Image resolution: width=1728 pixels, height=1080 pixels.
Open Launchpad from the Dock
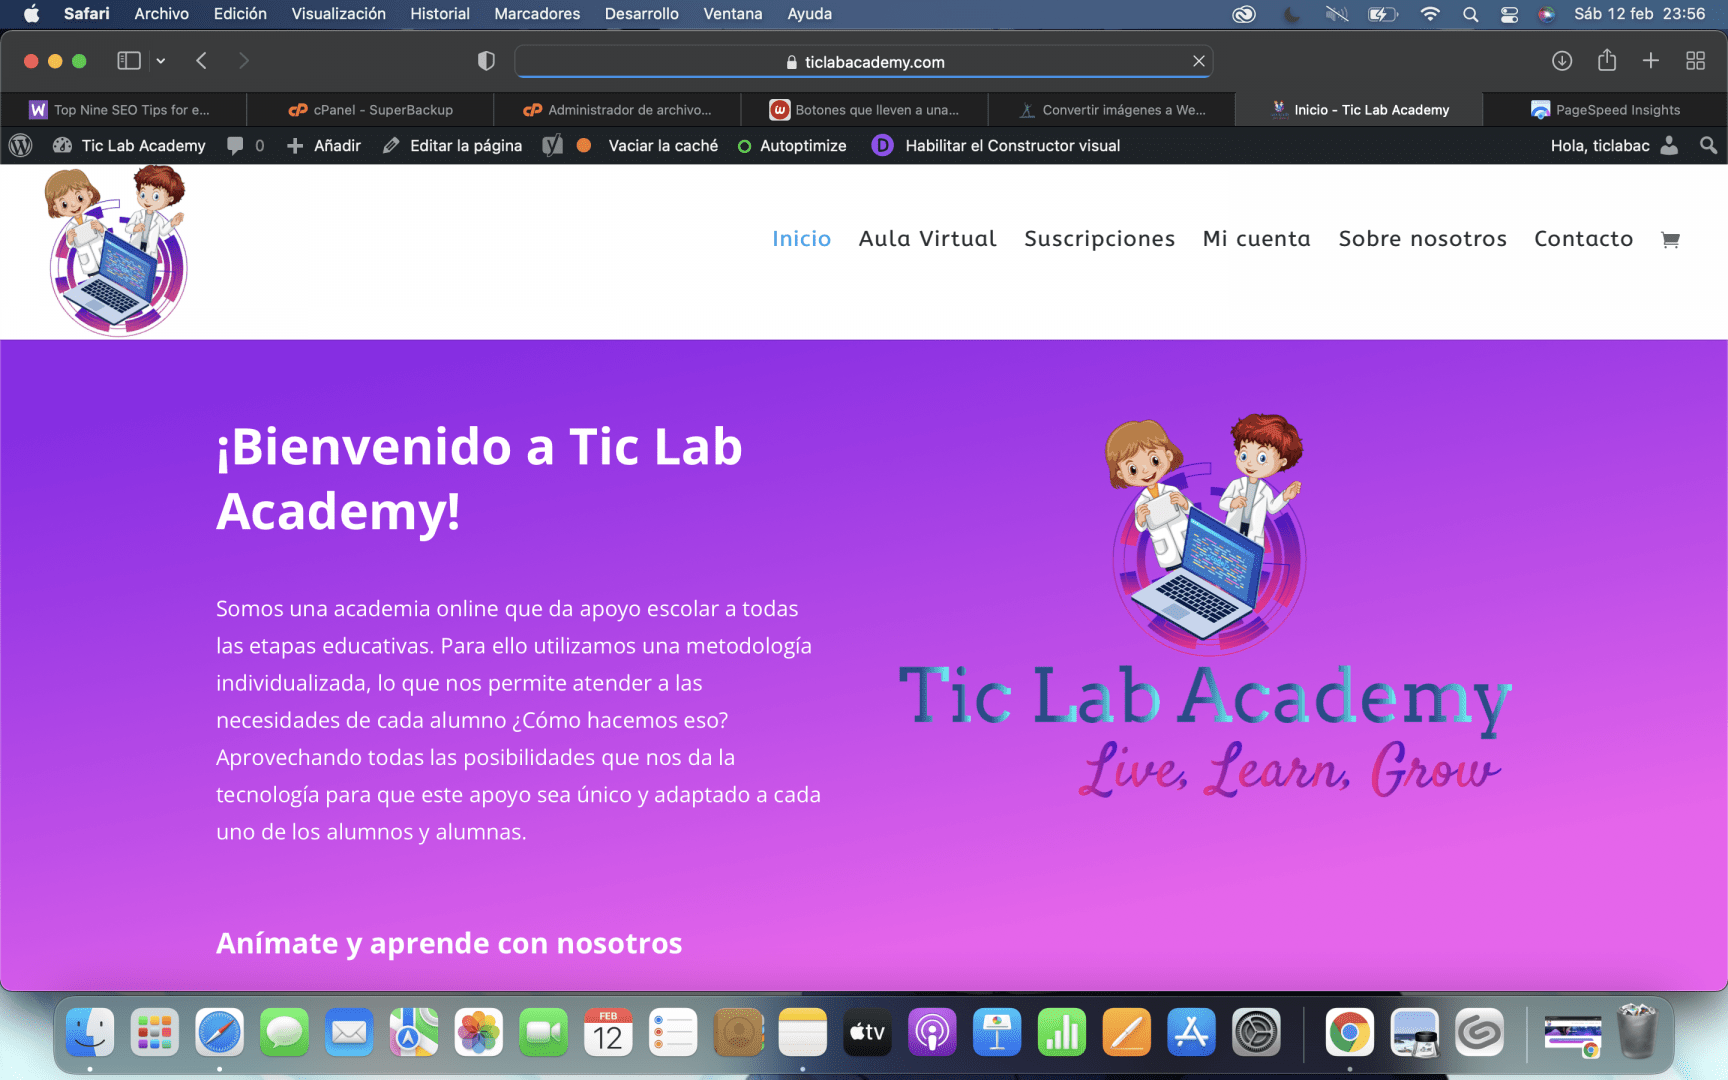(x=155, y=1032)
